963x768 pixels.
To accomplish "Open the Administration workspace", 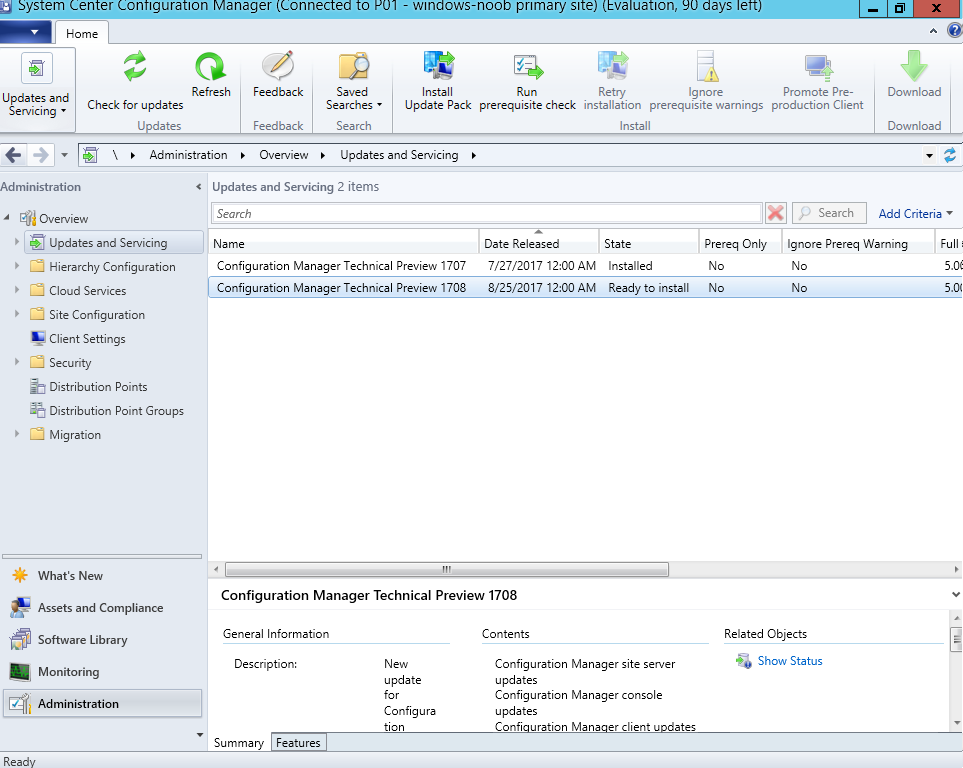I will pos(102,703).
